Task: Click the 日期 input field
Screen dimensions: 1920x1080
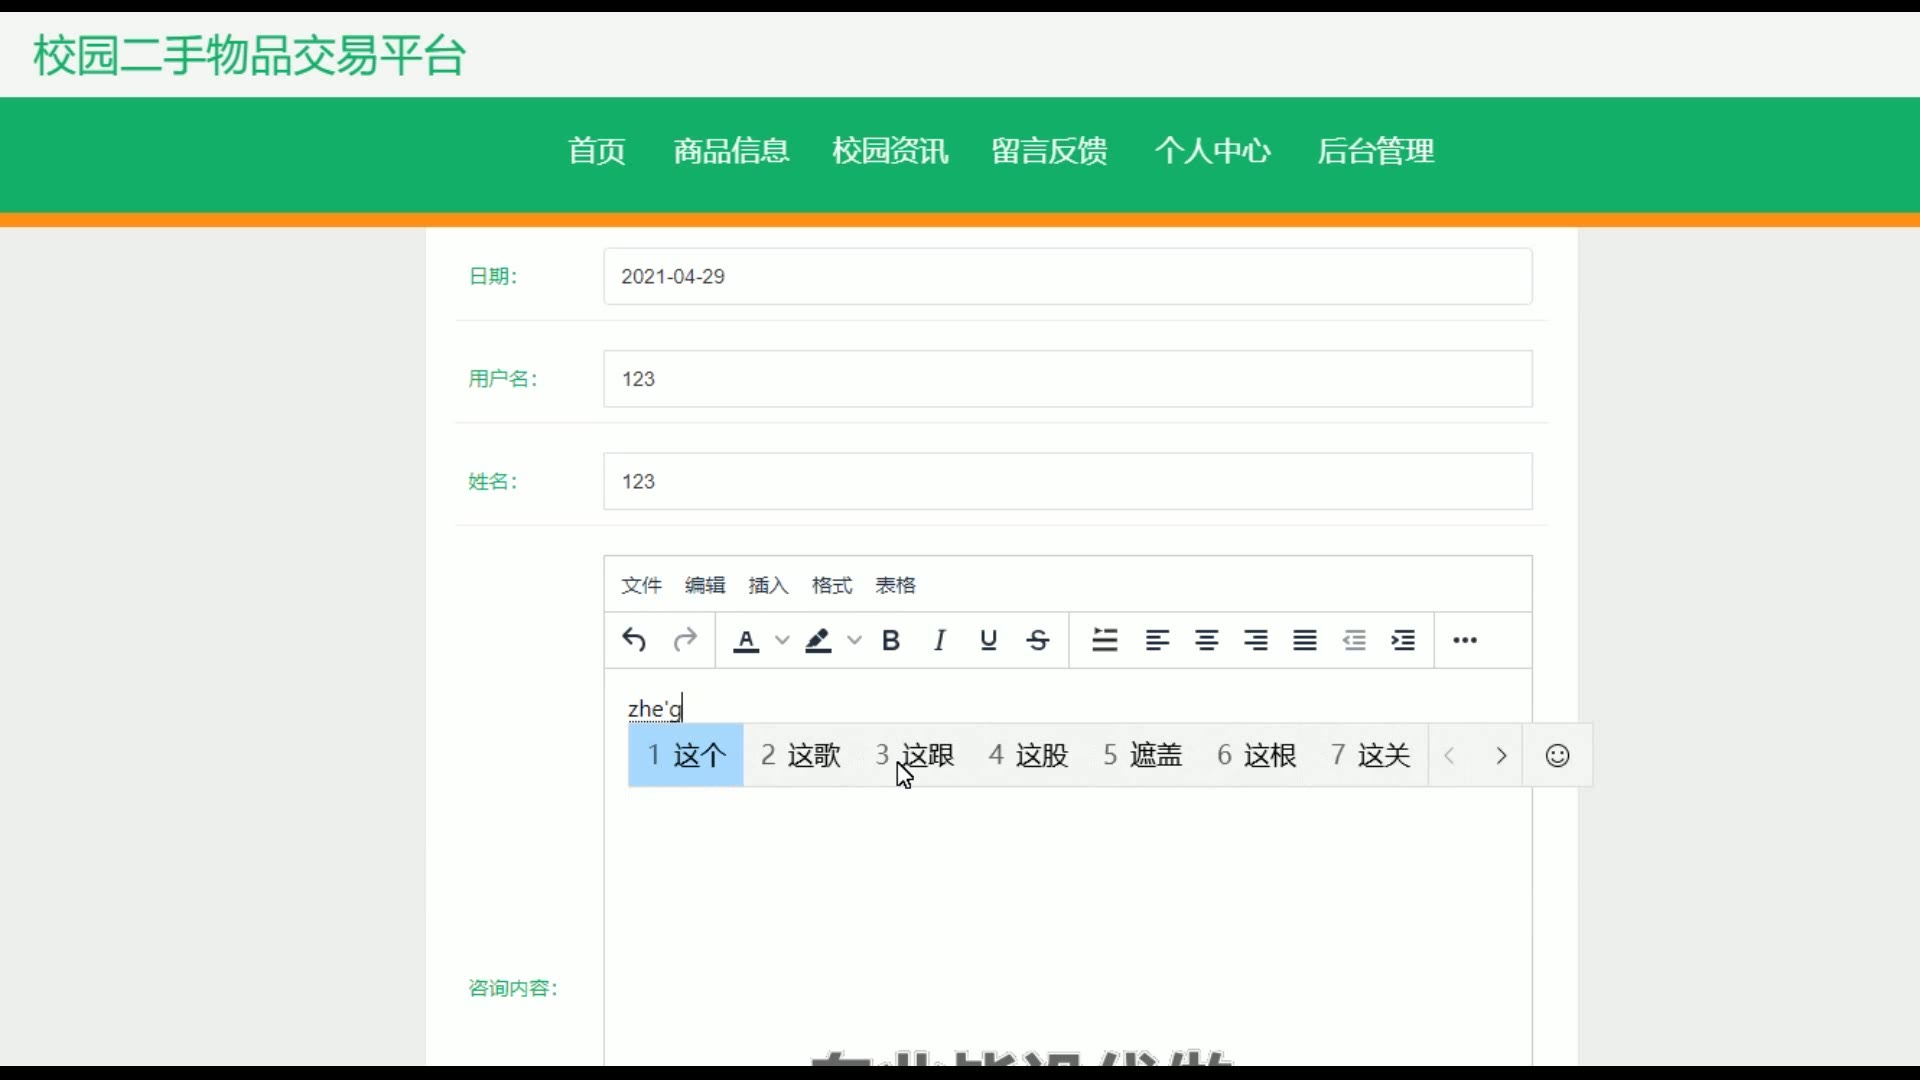Action: point(1068,276)
